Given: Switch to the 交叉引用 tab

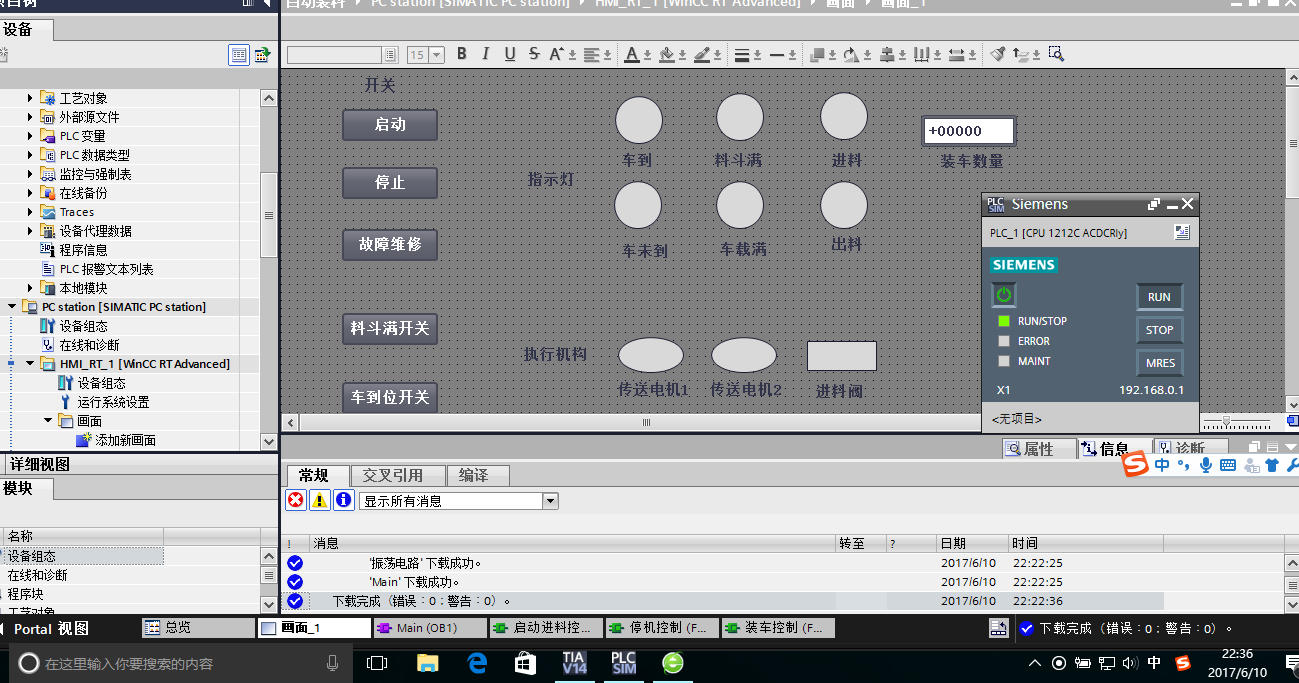Looking at the screenshot, I should (392, 475).
